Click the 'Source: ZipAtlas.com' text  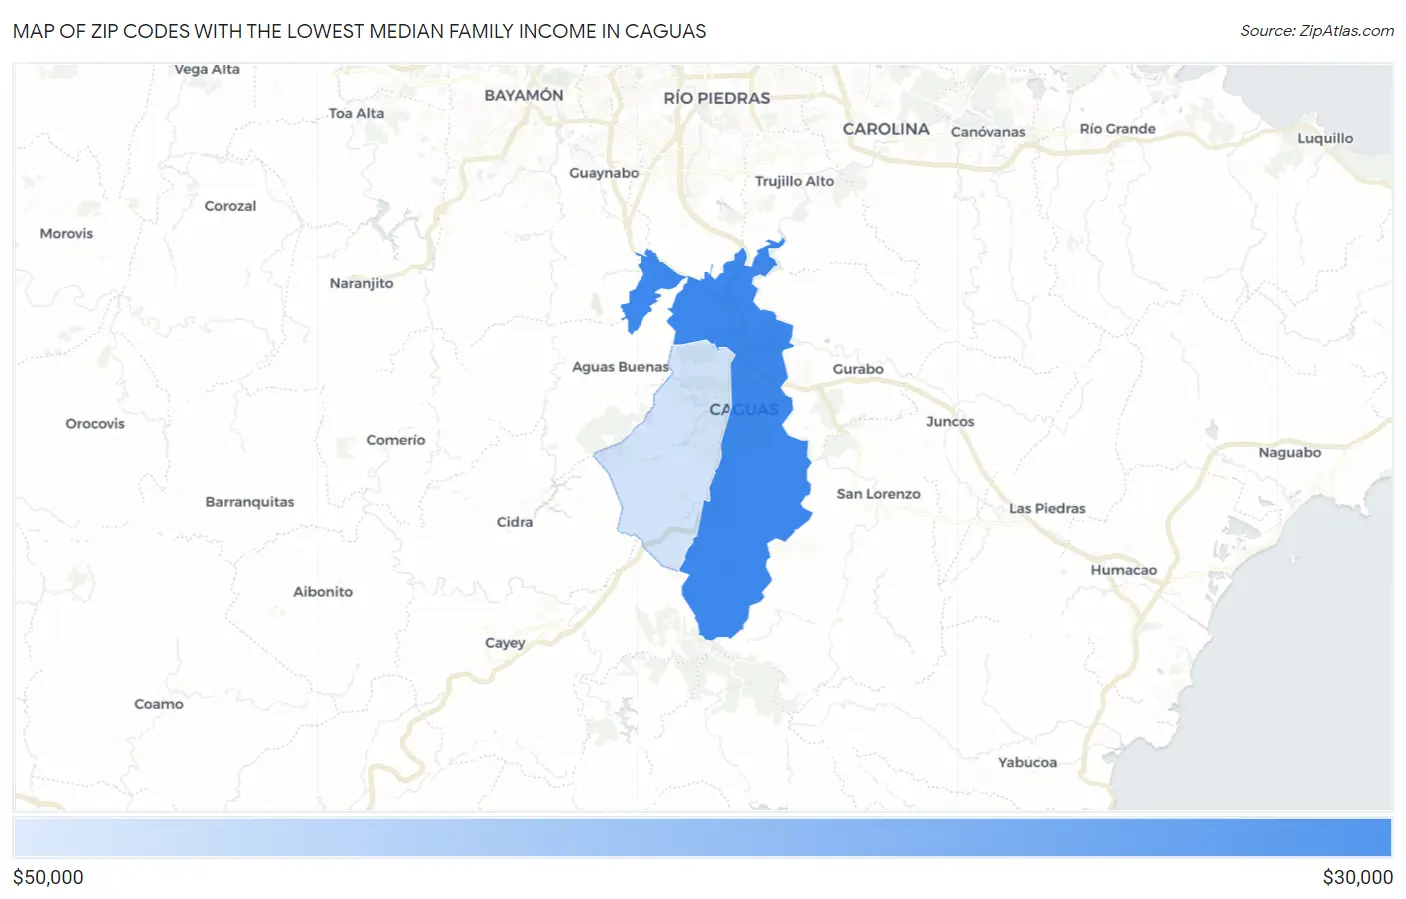tap(1317, 31)
